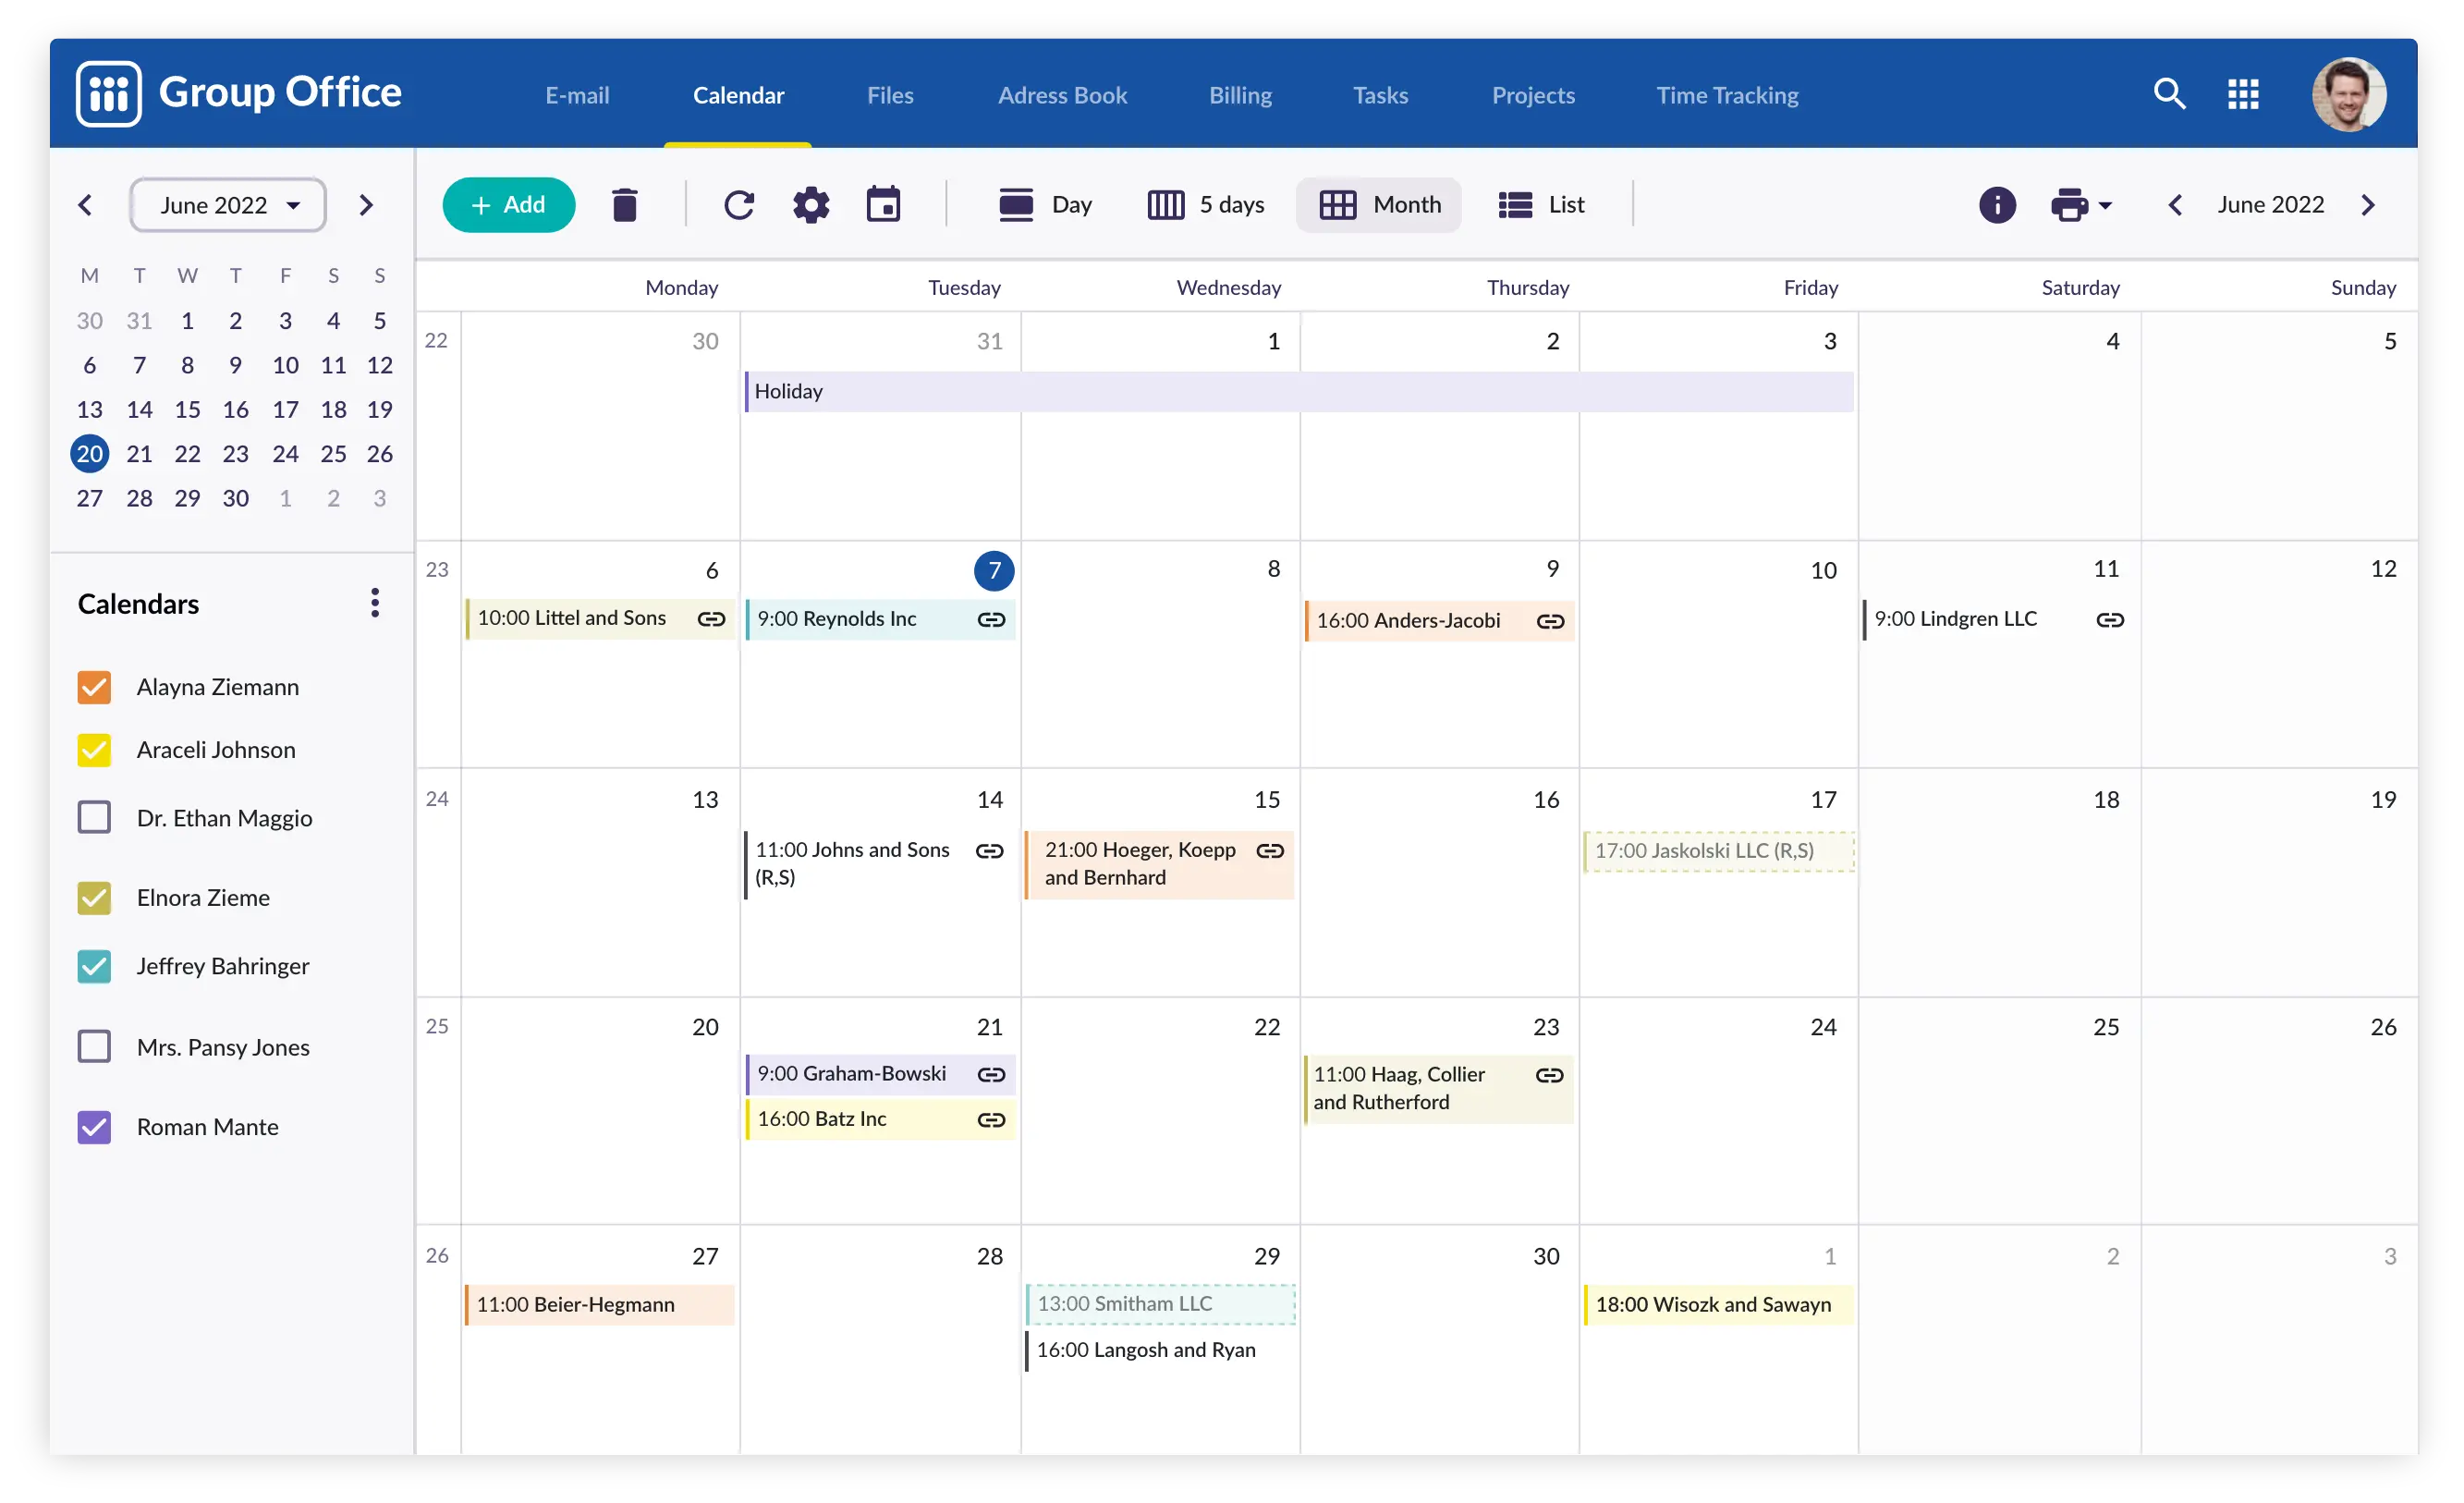Open the info panel icon

click(1997, 202)
